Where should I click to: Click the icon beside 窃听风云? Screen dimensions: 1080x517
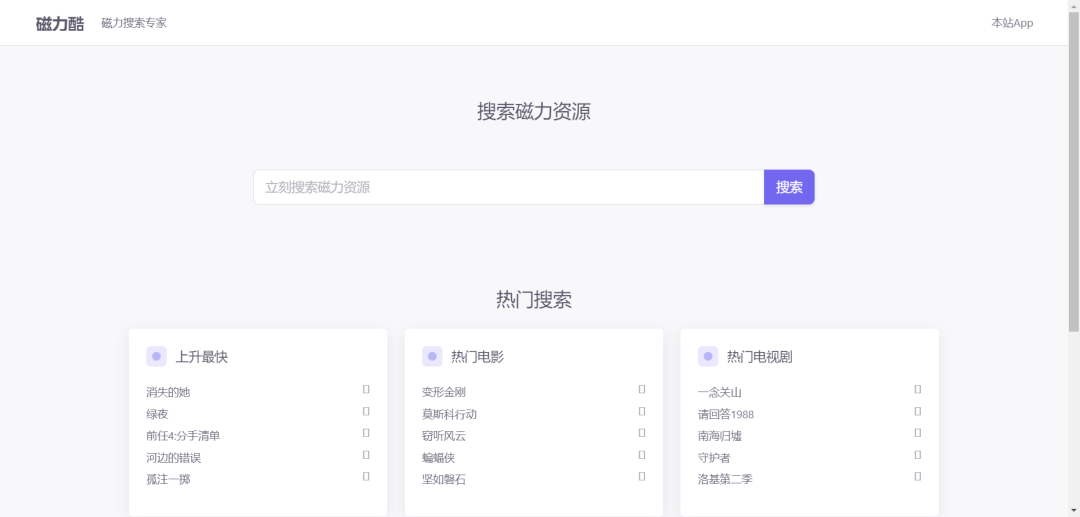641,432
